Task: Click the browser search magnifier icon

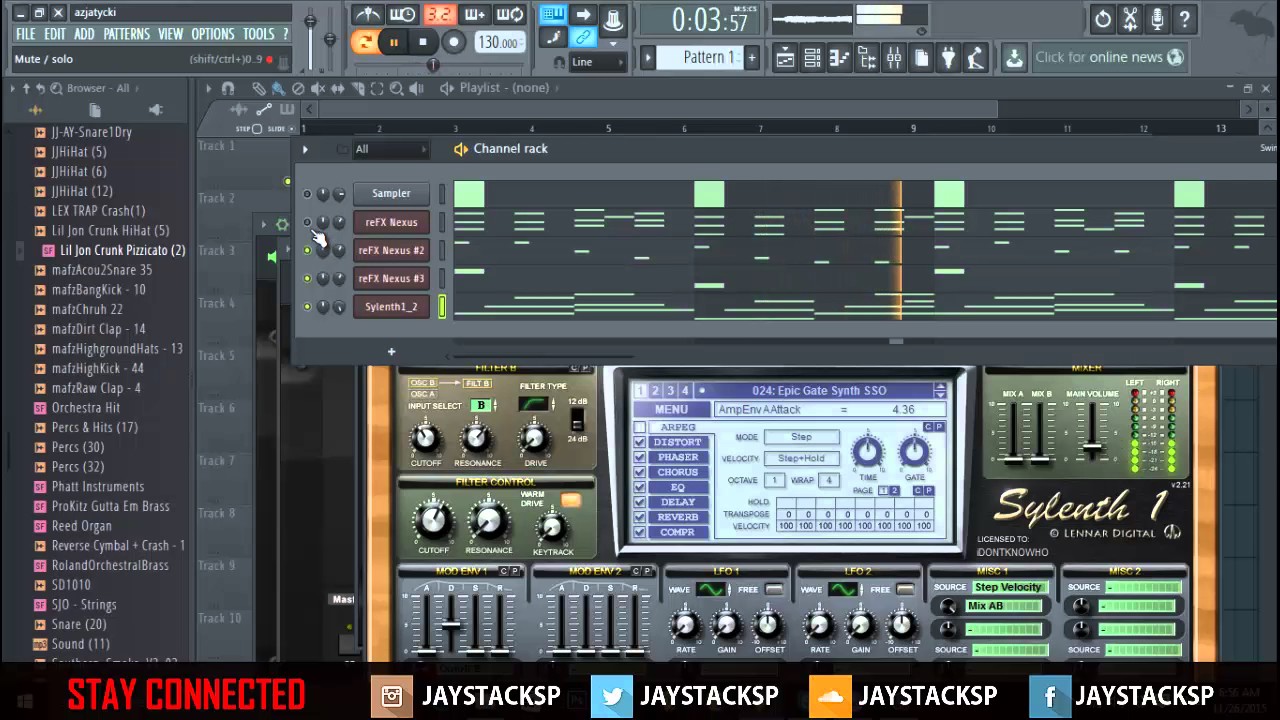Action: [56, 88]
